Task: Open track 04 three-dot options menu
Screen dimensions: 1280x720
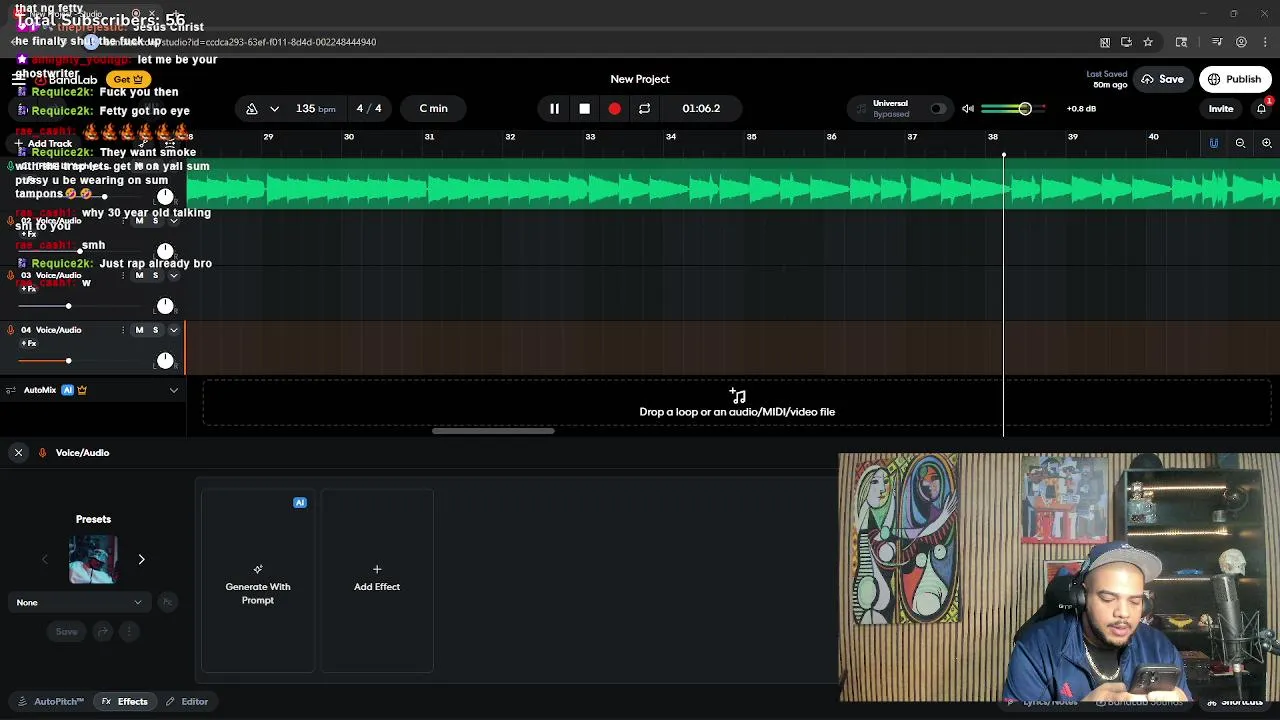Action: (123, 330)
